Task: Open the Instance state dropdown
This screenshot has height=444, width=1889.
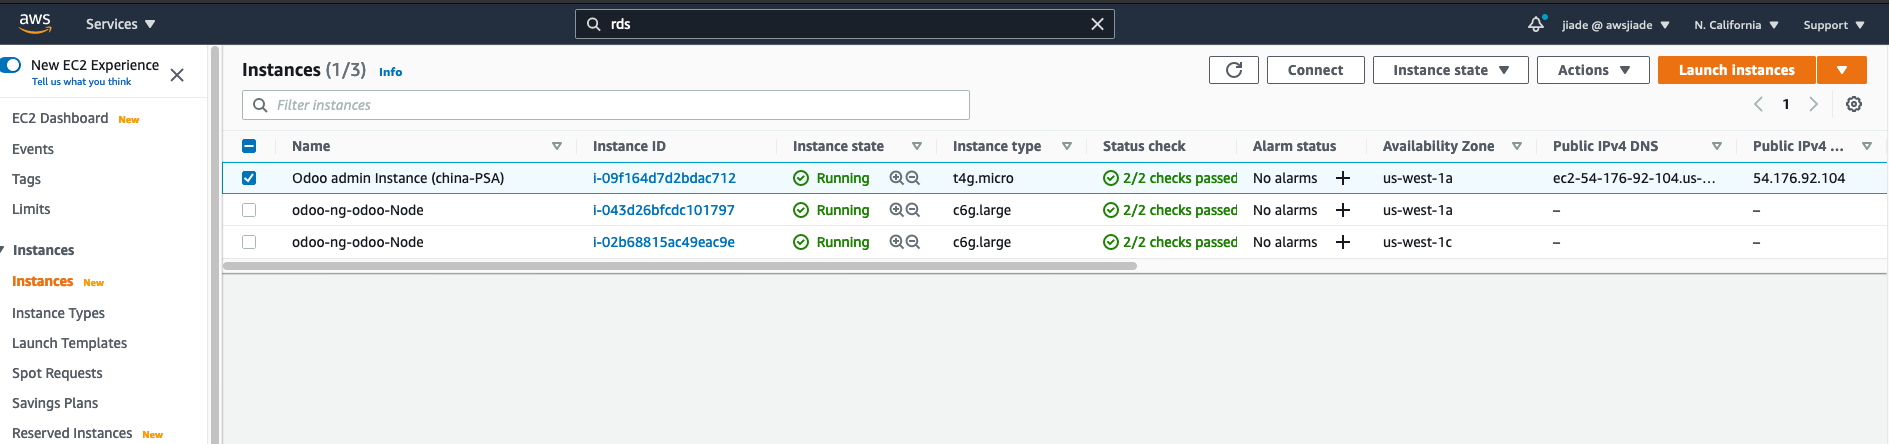Action: pyautogui.click(x=1450, y=70)
